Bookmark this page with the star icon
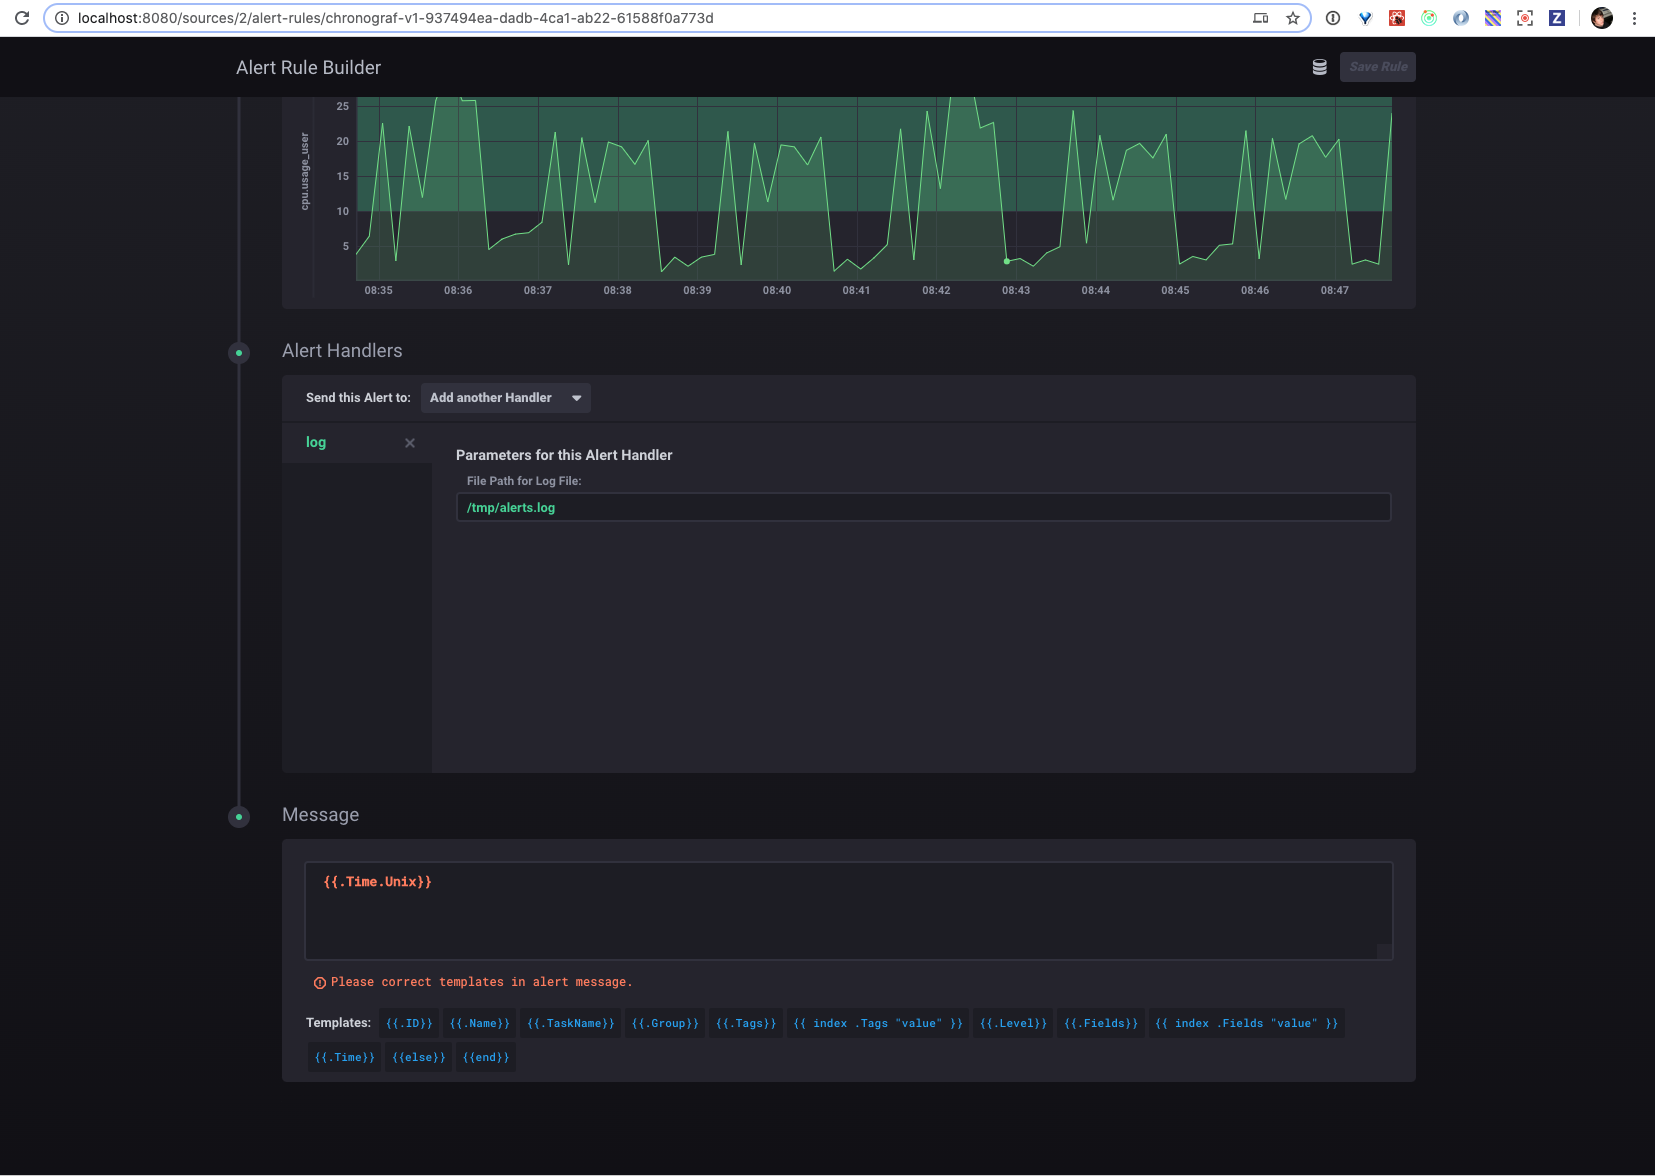1655x1176 pixels. [1293, 17]
